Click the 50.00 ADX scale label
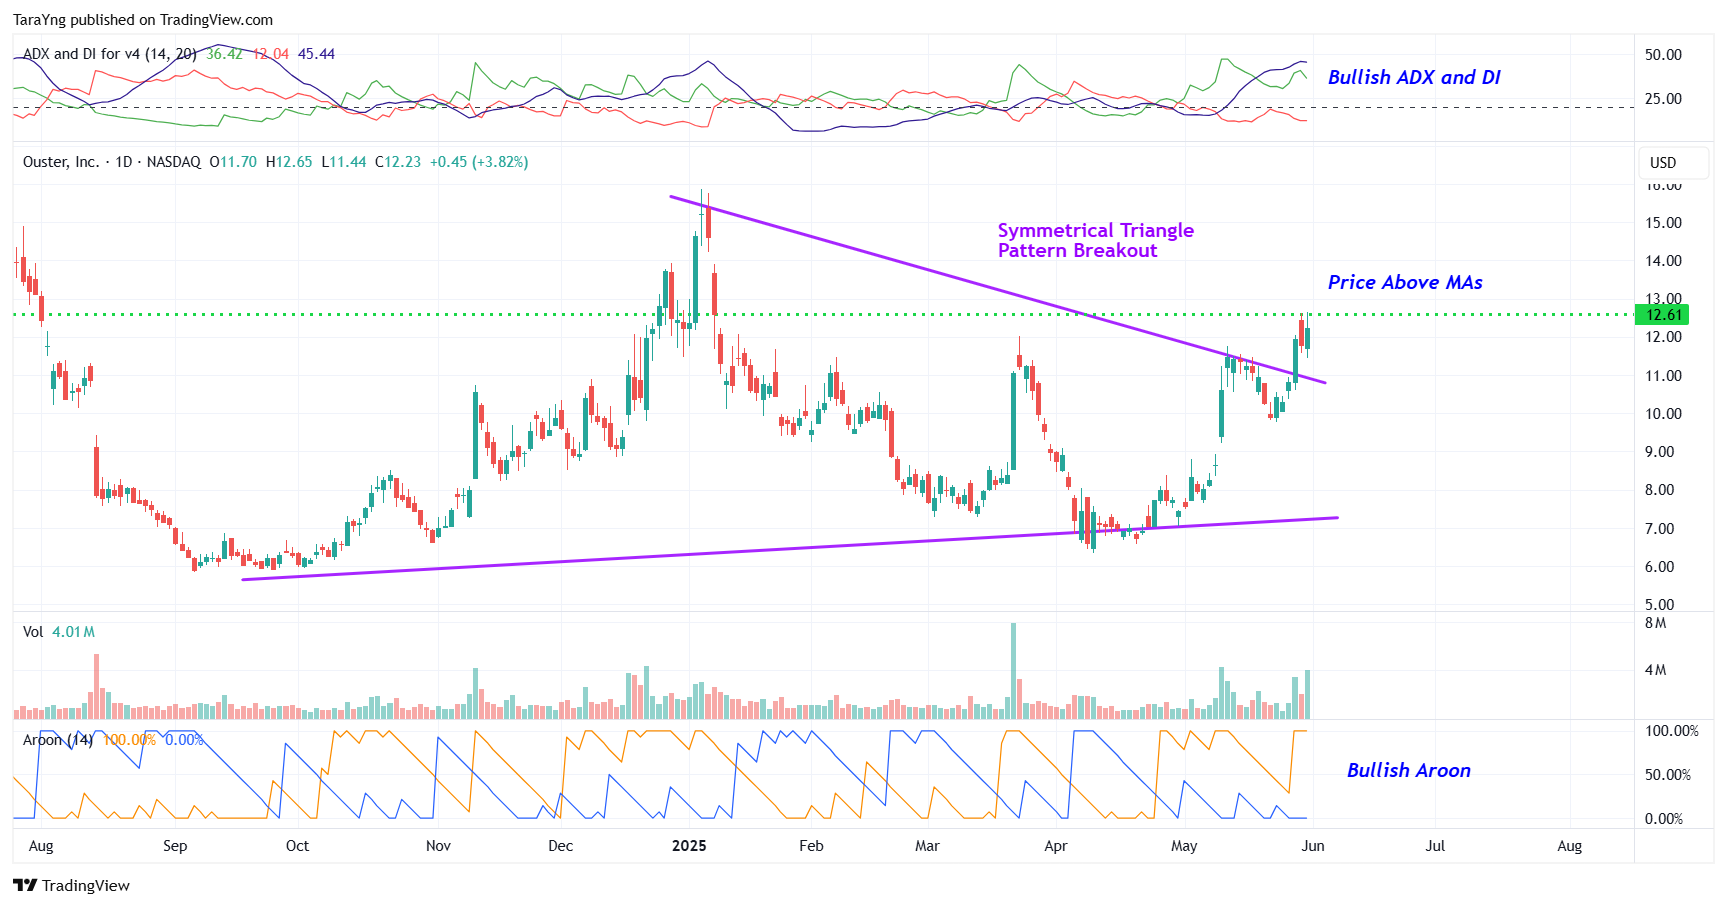 click(1664, 55)
